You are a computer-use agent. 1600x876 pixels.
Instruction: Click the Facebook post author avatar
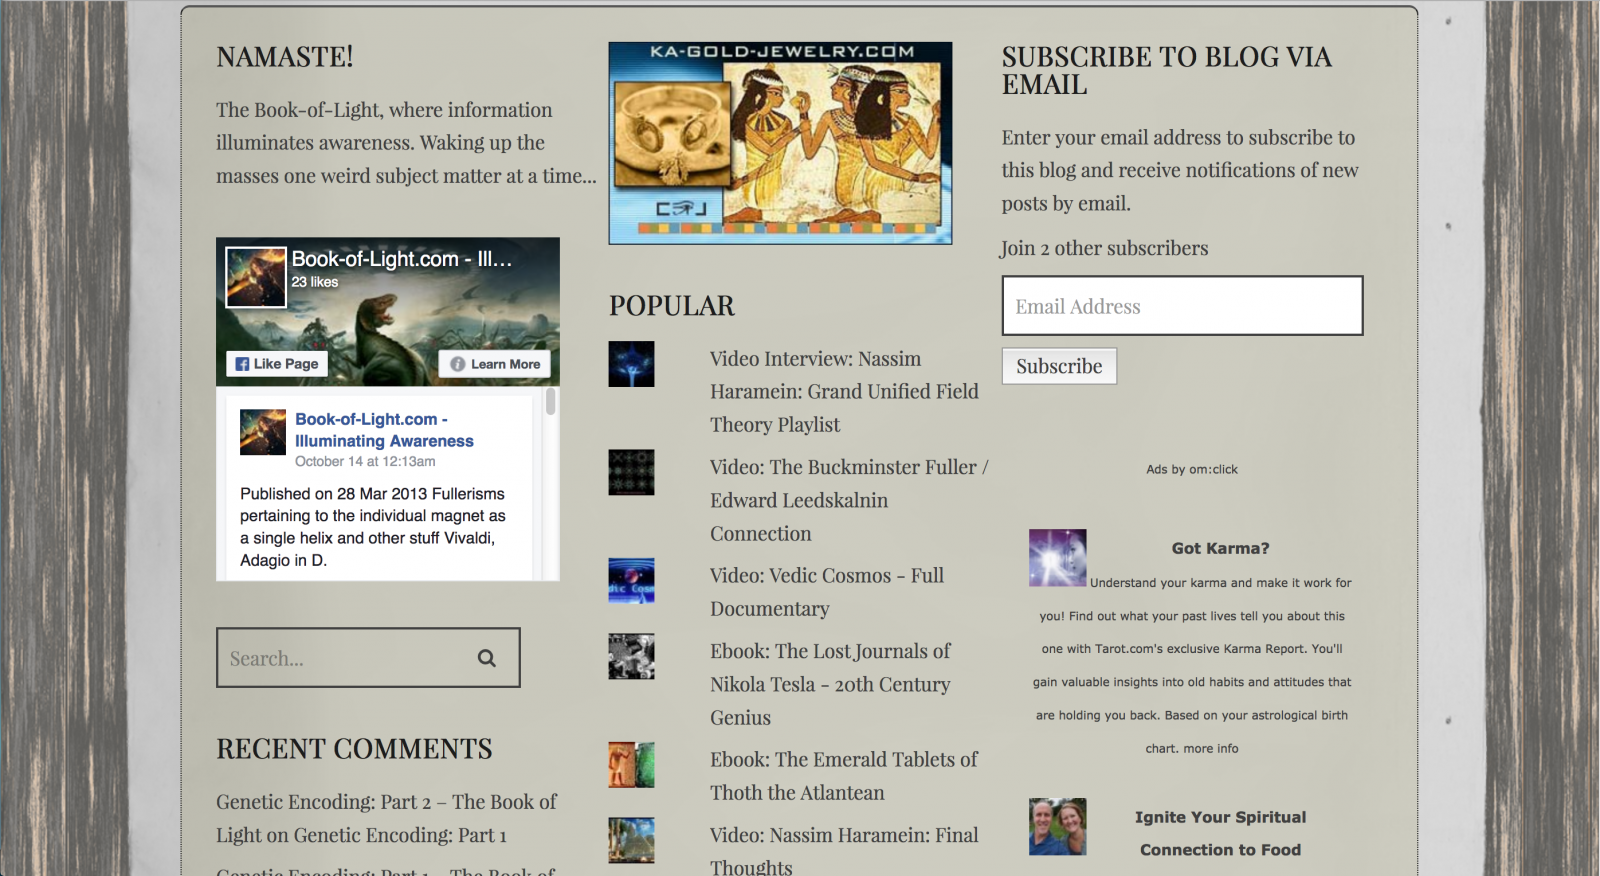click(x=263, y=432)
